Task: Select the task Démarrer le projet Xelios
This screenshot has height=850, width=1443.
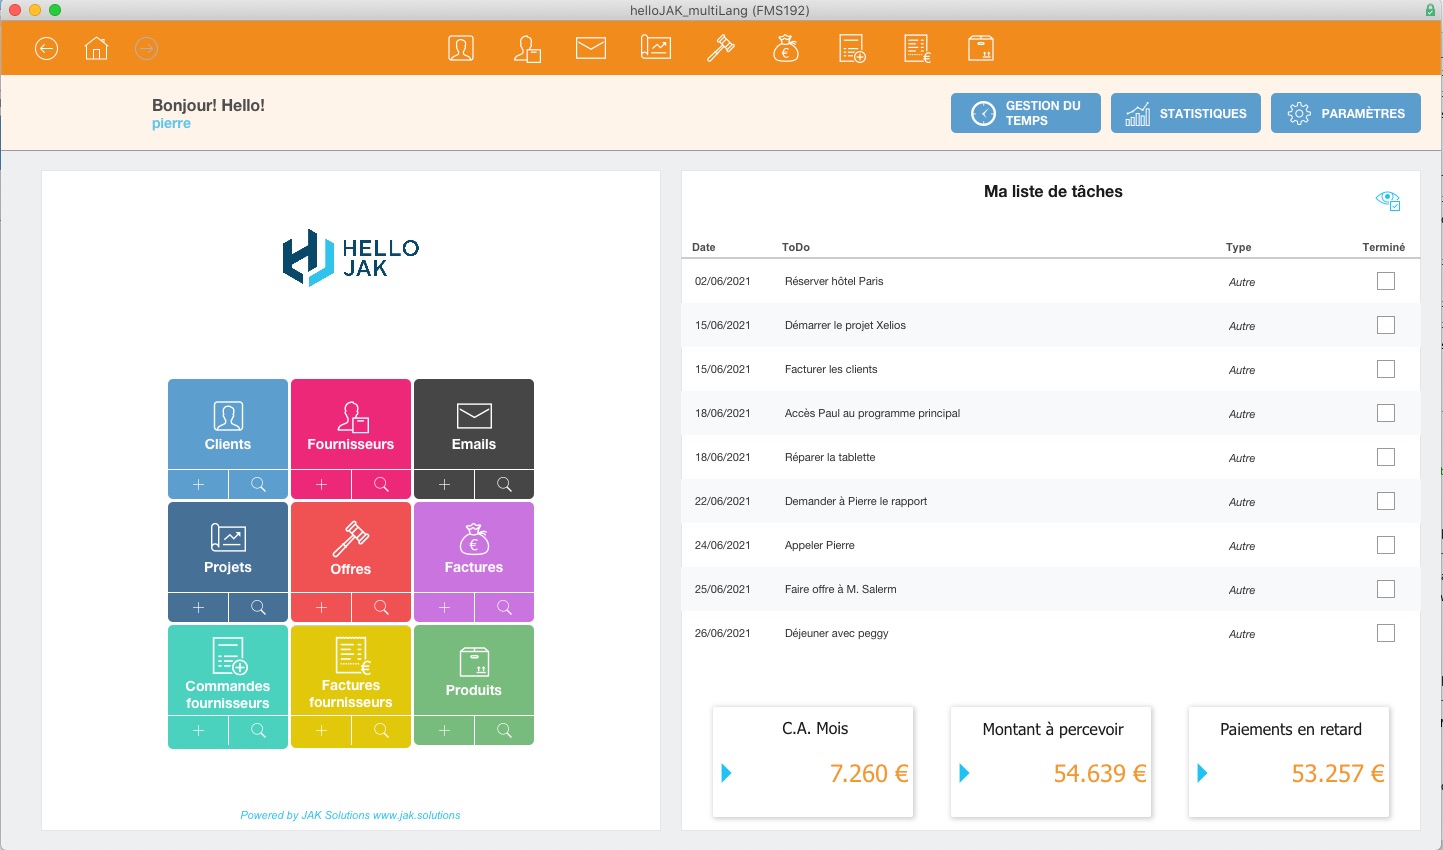Action: click(1050, 325)
